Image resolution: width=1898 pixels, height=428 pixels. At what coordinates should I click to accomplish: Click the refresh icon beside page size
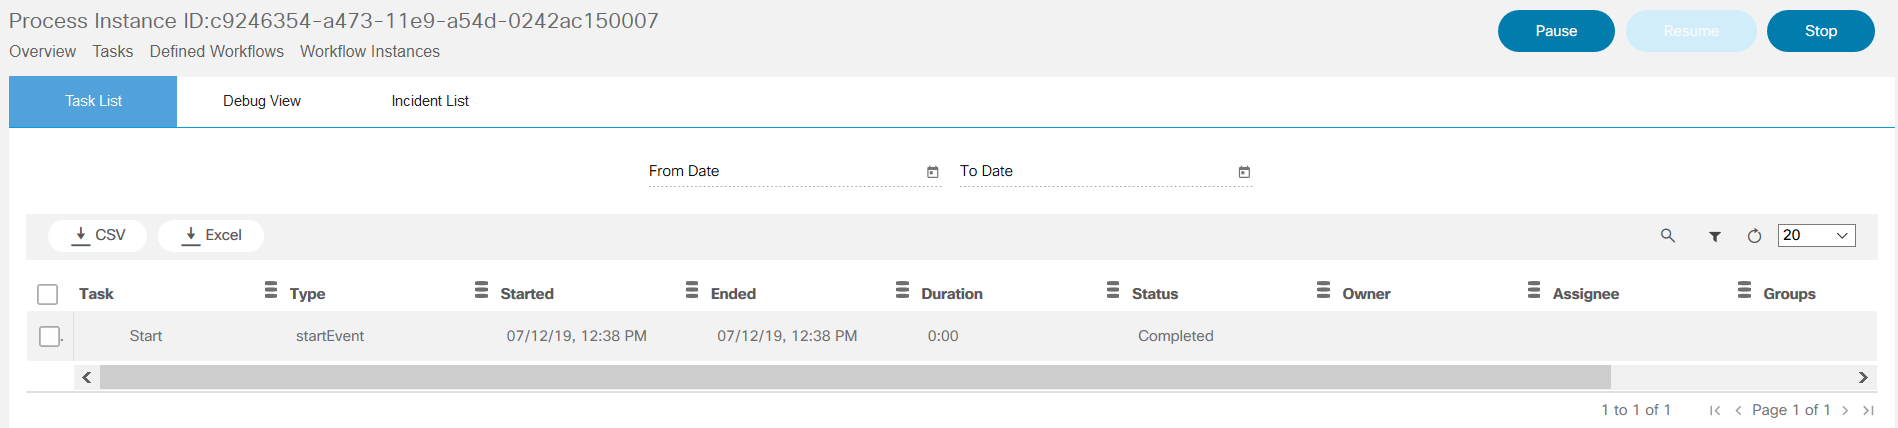1754,237
